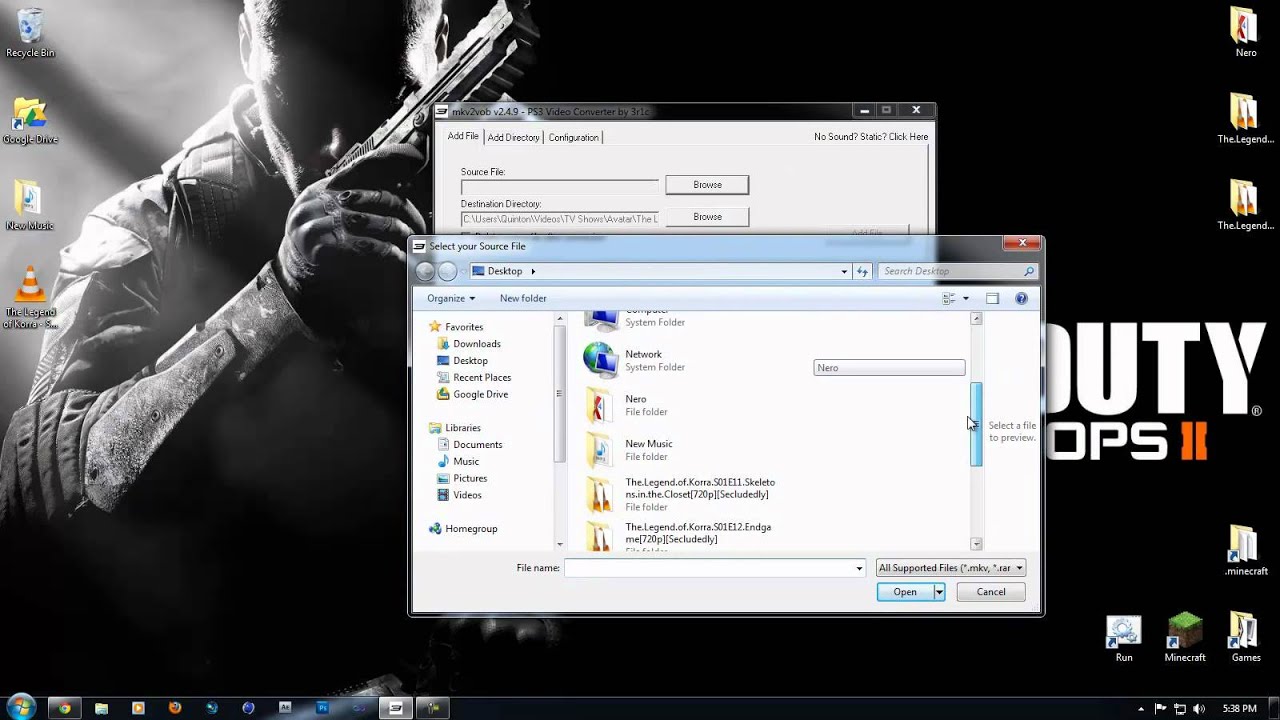Screen dimensions: 1280x720
Task: Click the dialog's Forward navigation arrow
Action: [x=447, y=271]
